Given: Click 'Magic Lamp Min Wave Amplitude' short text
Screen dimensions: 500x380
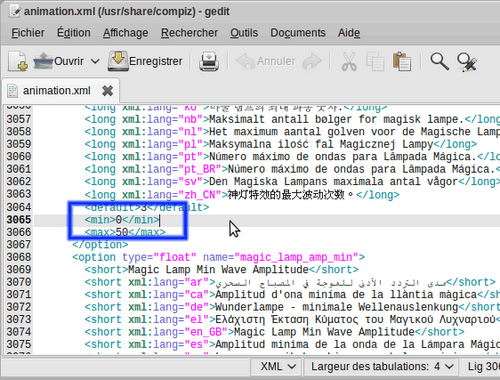Looking at the screenshot, I should [x=218, y=269].
